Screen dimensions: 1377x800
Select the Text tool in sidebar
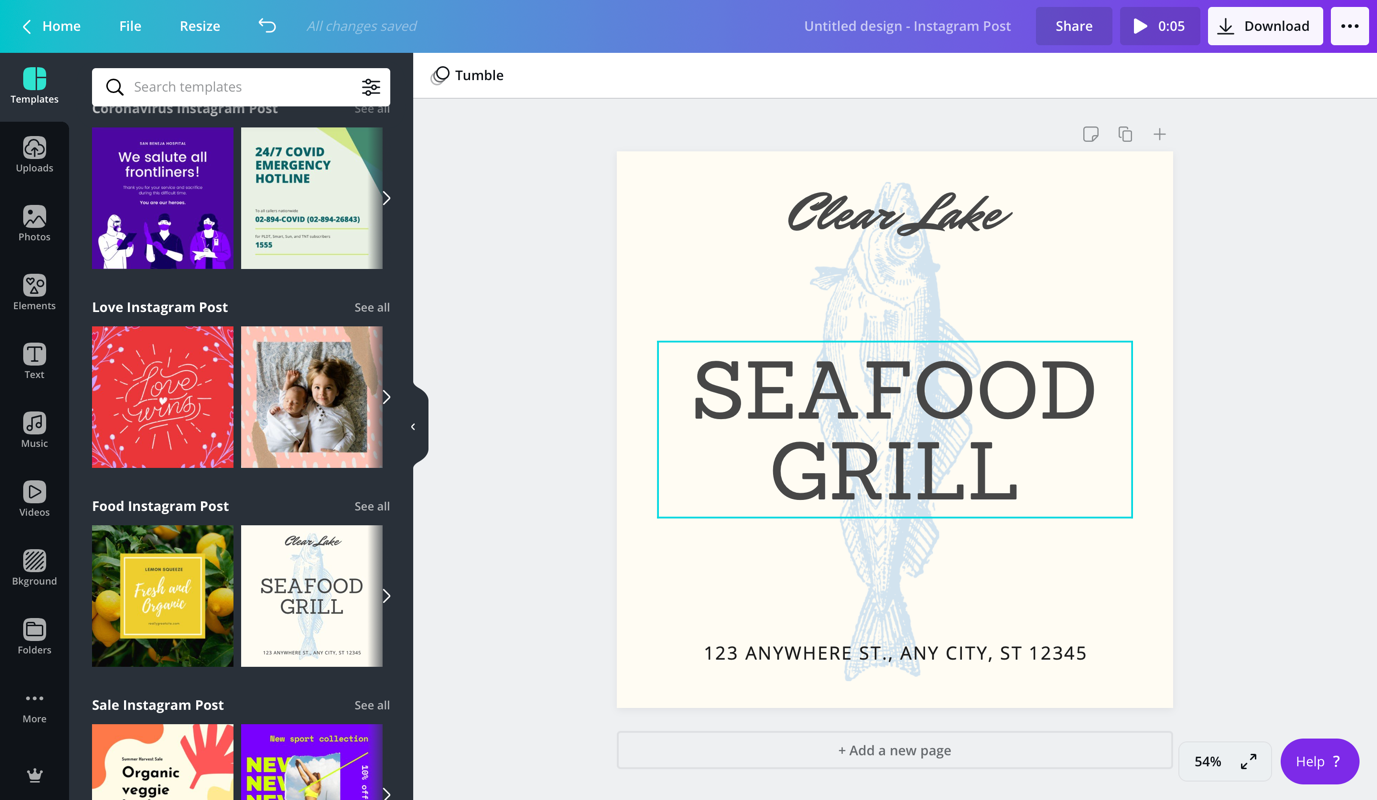pyautogui.click(x=34, y=362)
